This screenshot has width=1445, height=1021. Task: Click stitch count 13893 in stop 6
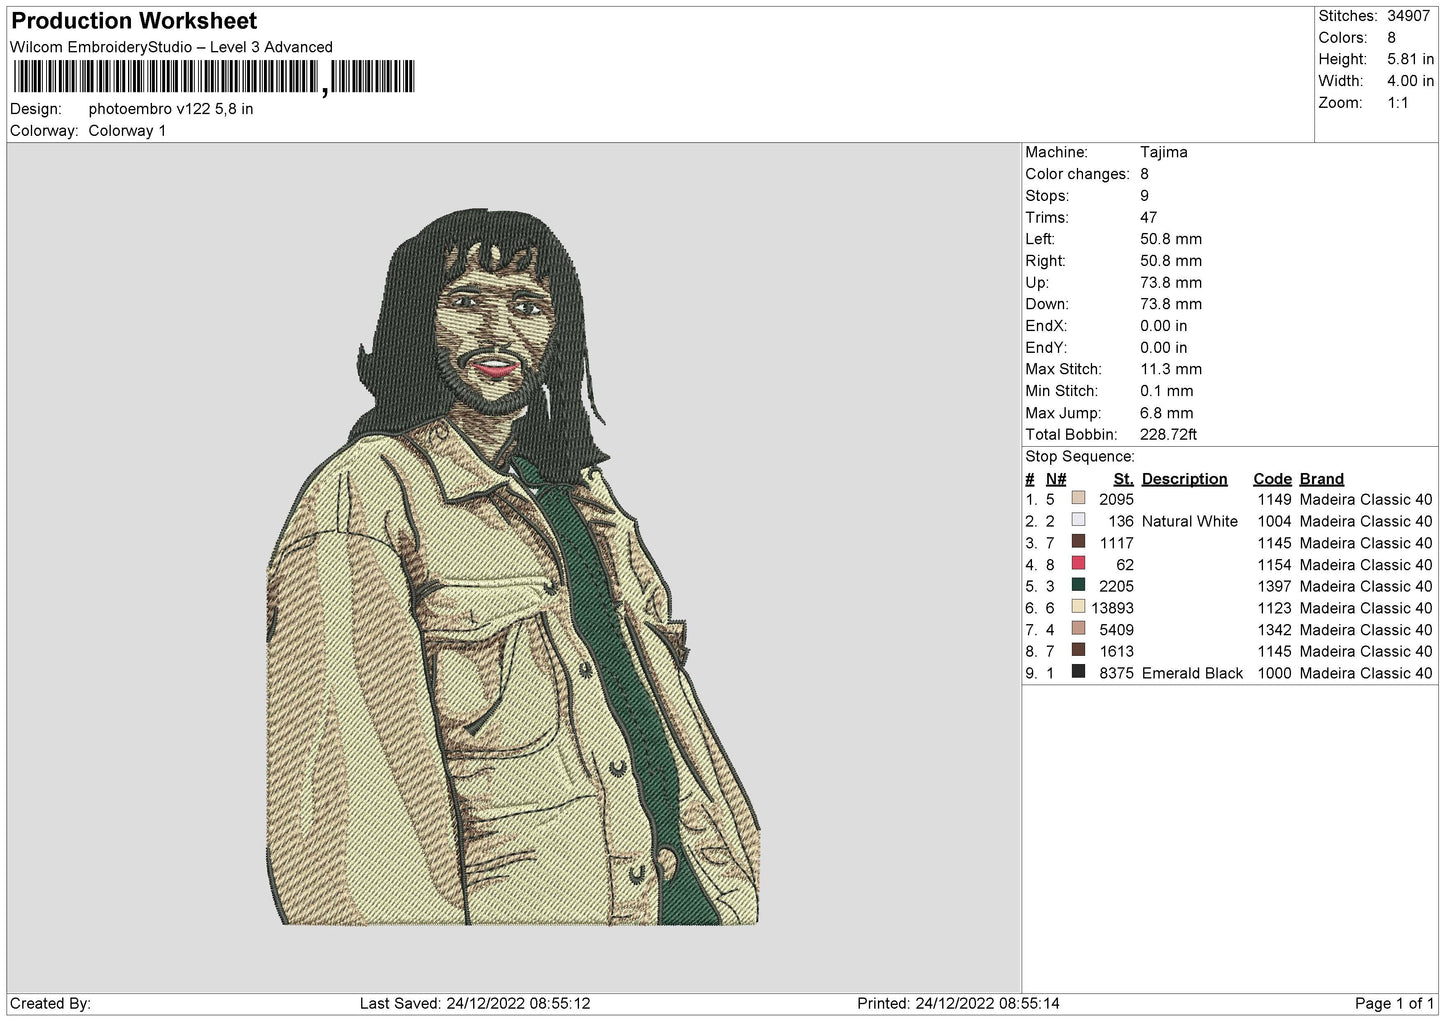pos(1112,609)
